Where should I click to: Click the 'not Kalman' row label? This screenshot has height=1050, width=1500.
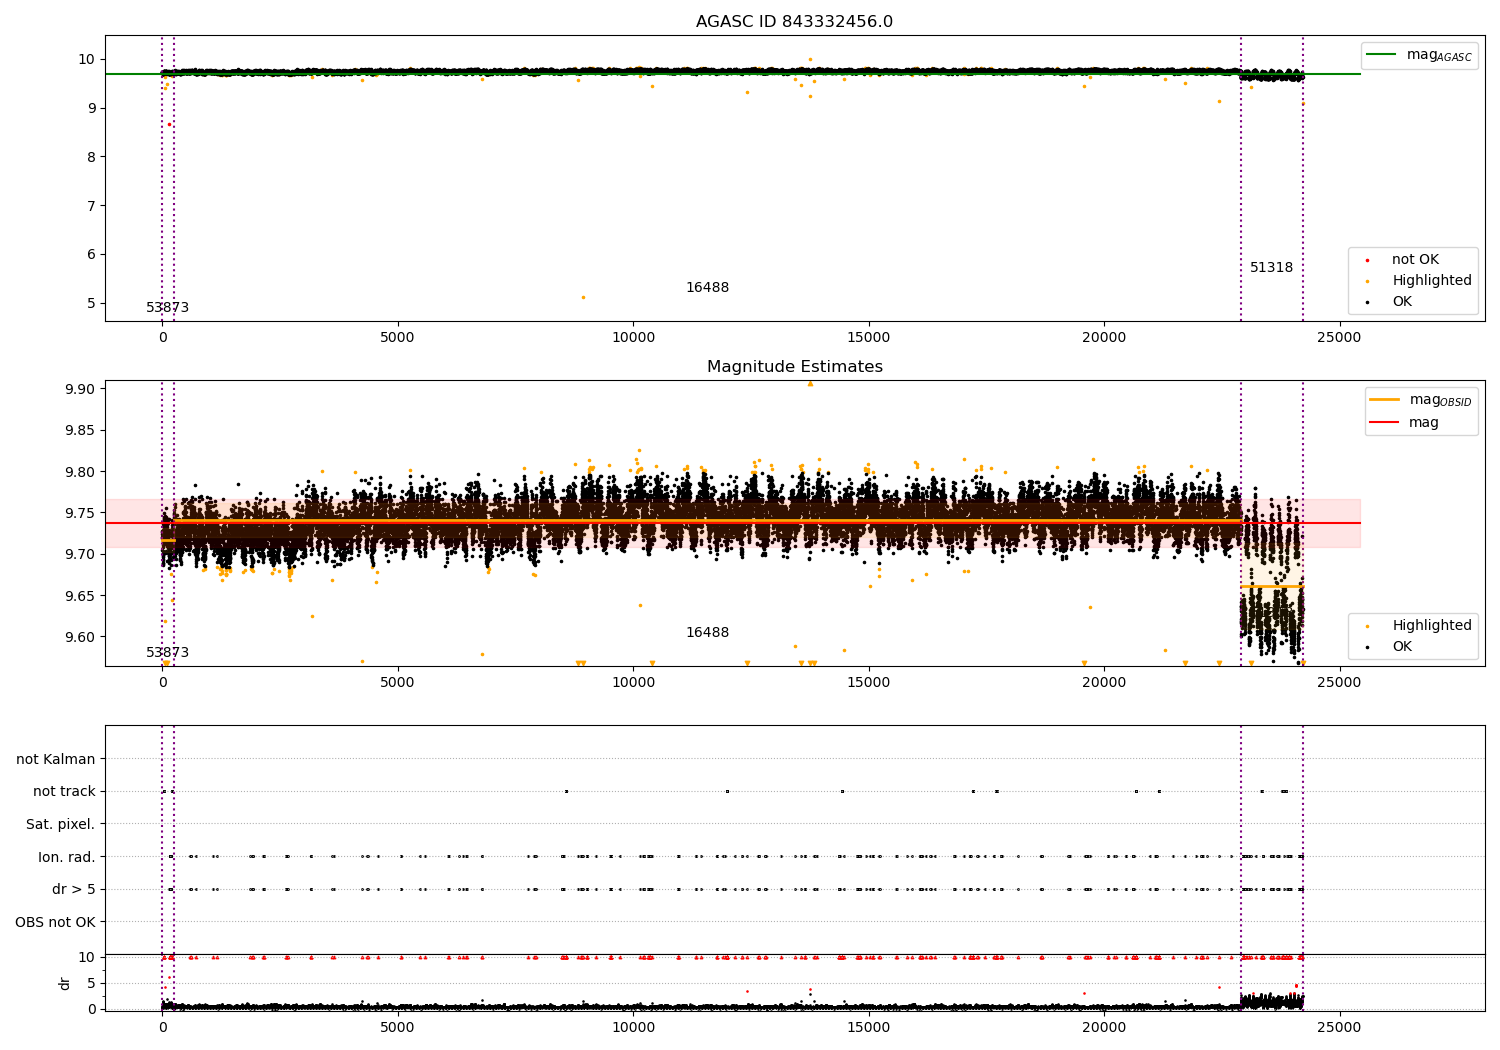(x=56, y=760)
